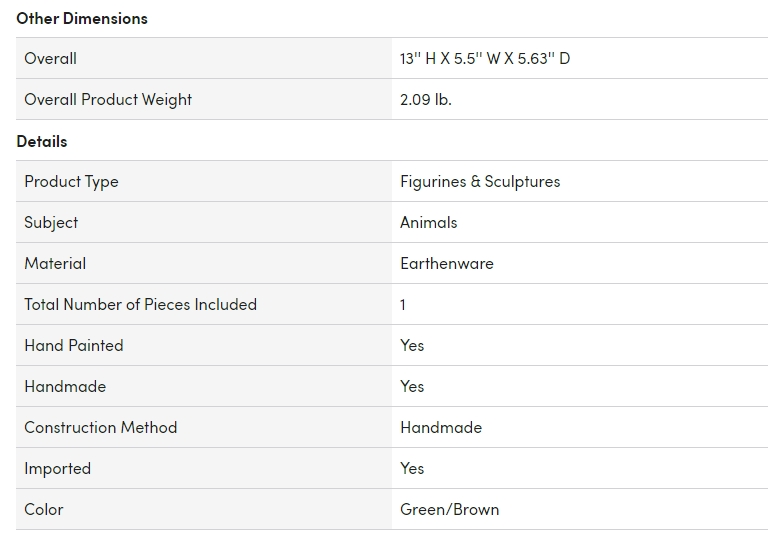Select the Overall dimensions value 13'' H X 5.5'' W
Image resolution: width=770 pixels, height=538 pixels.
point(485,58)
